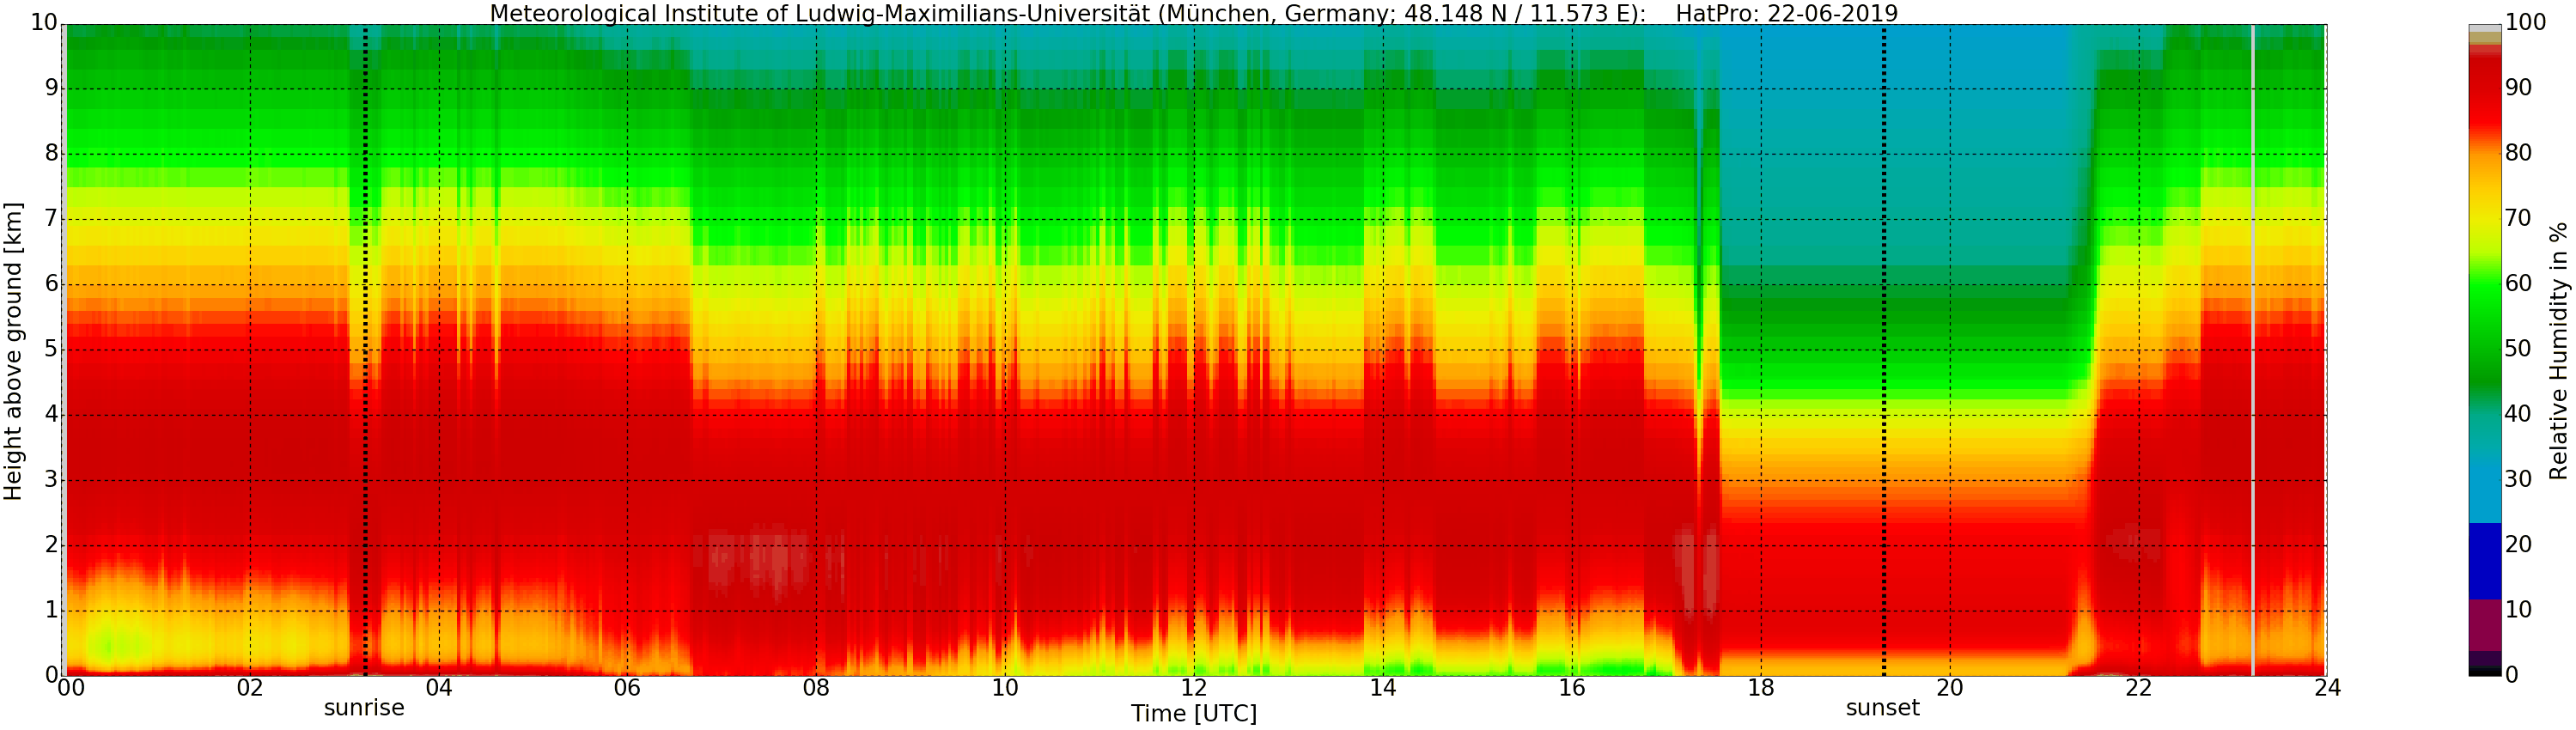Click the y-axis tick label '10'

[x=44, y=23]
